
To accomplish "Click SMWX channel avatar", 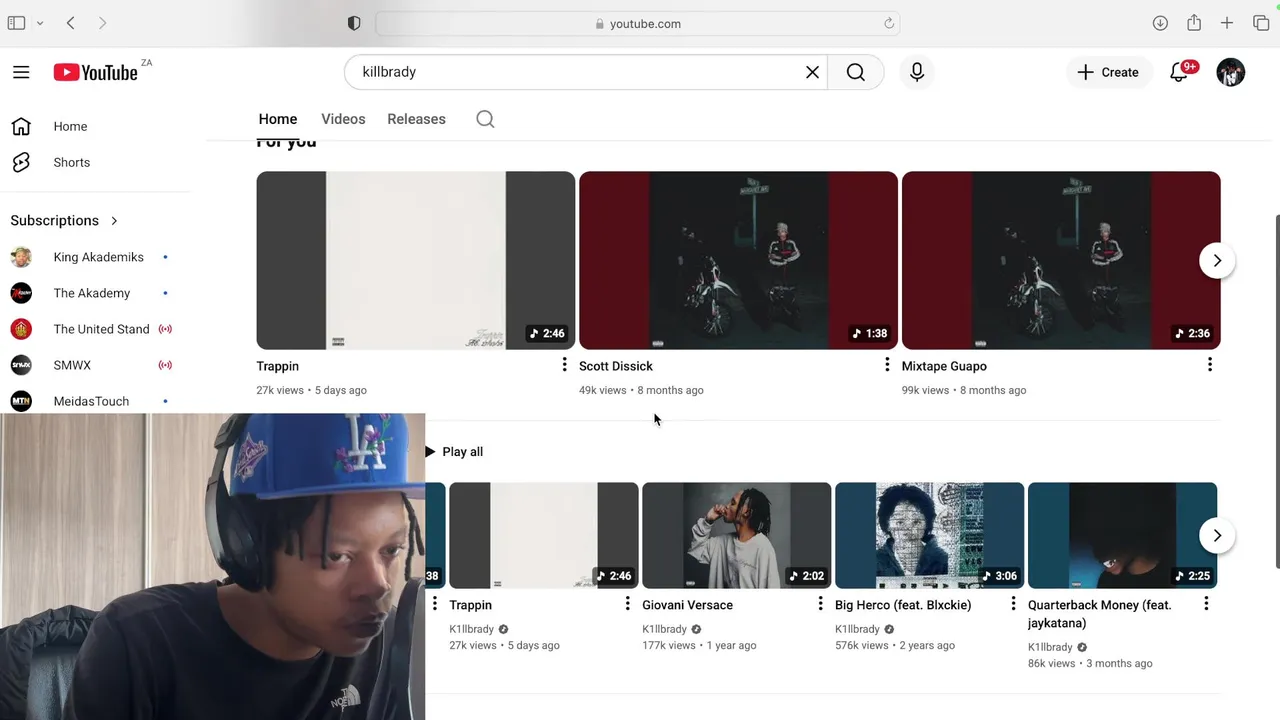I will pos(21,365).
